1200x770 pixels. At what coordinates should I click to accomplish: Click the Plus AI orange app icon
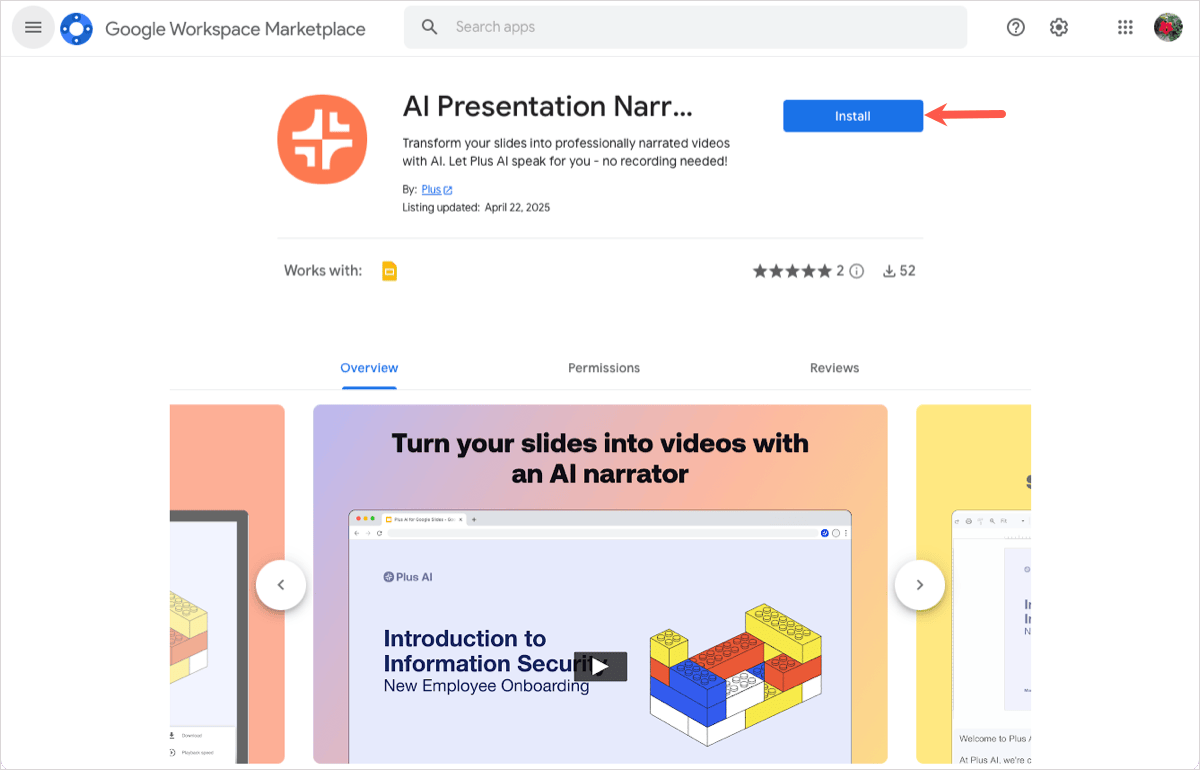click(322, 140)
